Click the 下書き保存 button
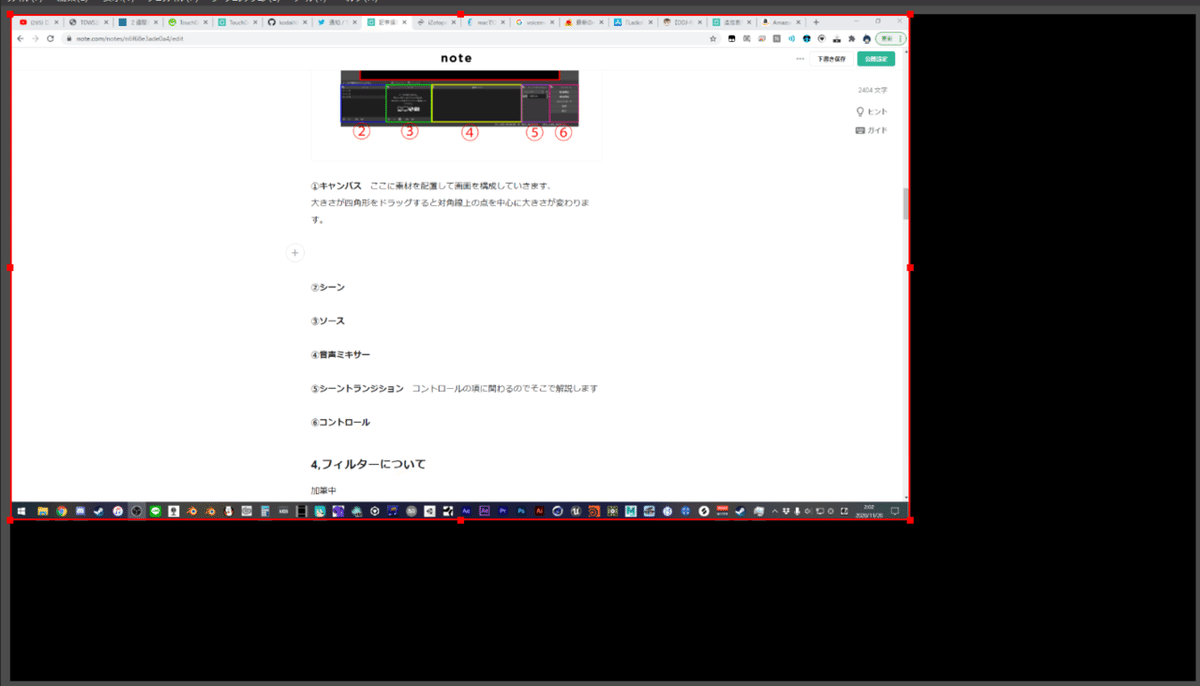The height and width of the screenshot is (686, 1200). coord(832,59)
